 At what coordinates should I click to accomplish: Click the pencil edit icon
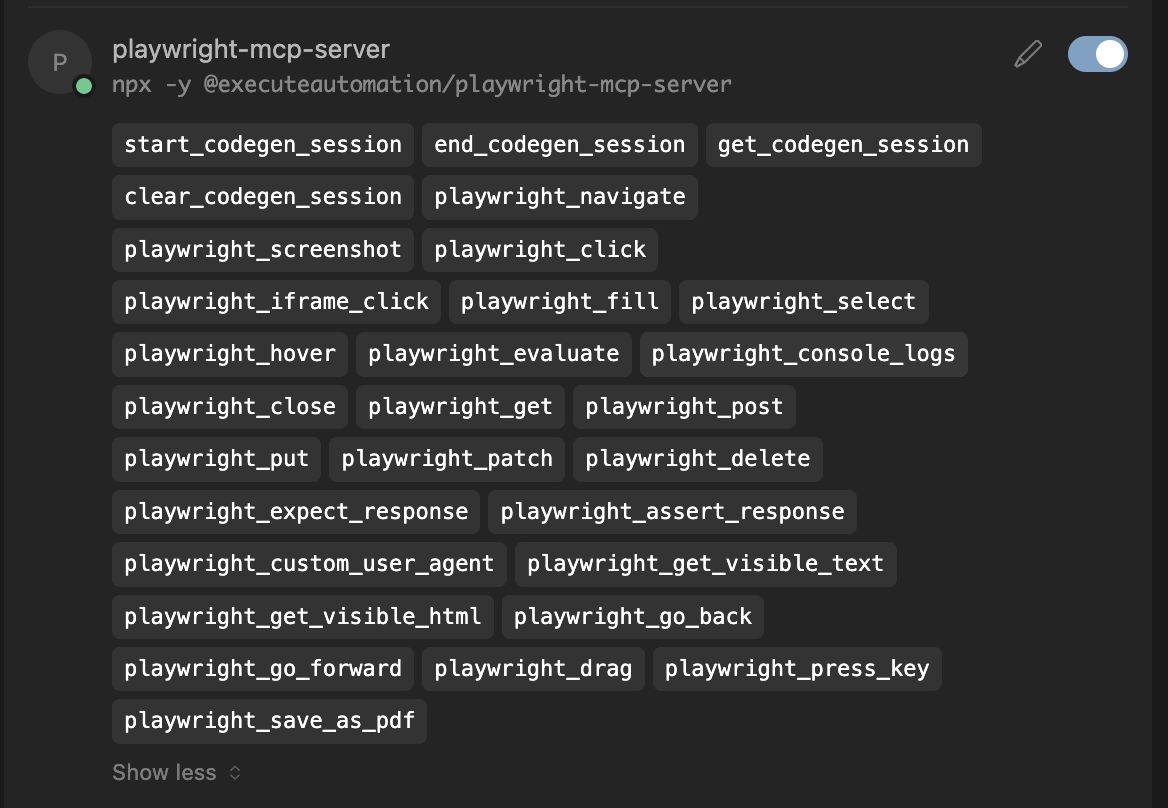click(1027, 54)
